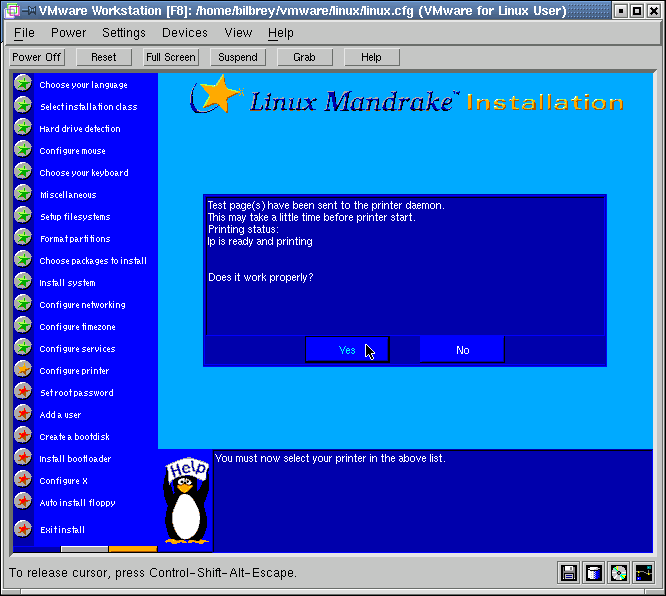Click the orange star beside Configure printer

[23, 371]
